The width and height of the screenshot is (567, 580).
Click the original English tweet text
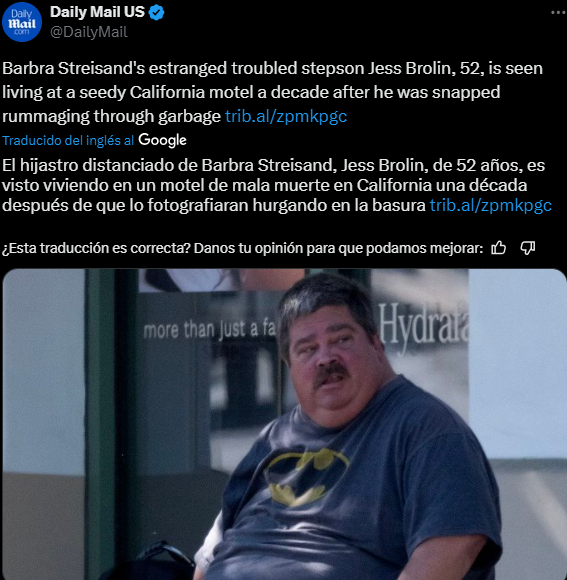(x=272, y=92)
